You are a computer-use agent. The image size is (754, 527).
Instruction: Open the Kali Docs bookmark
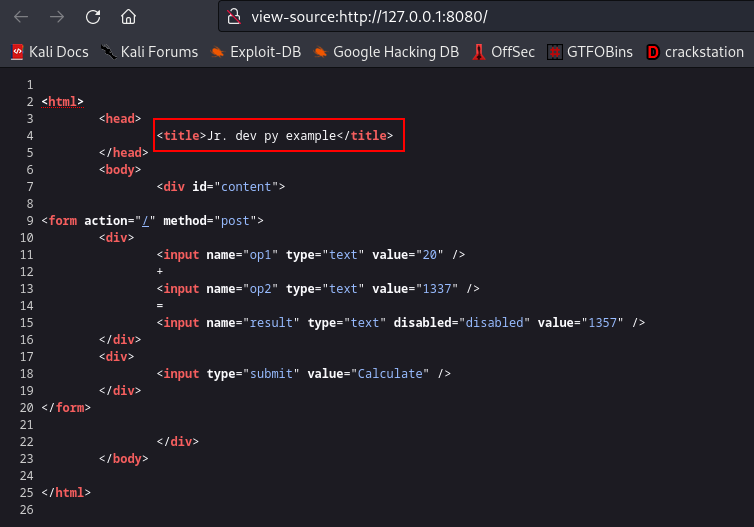tap(50, 52)
